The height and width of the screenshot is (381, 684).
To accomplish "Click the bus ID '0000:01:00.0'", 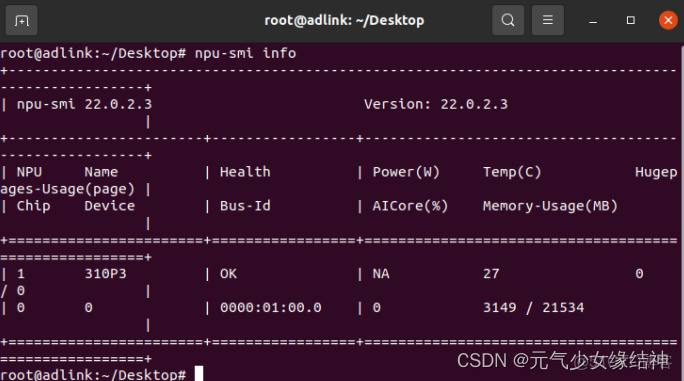I will pyautogui.click(x=270, y=308).
